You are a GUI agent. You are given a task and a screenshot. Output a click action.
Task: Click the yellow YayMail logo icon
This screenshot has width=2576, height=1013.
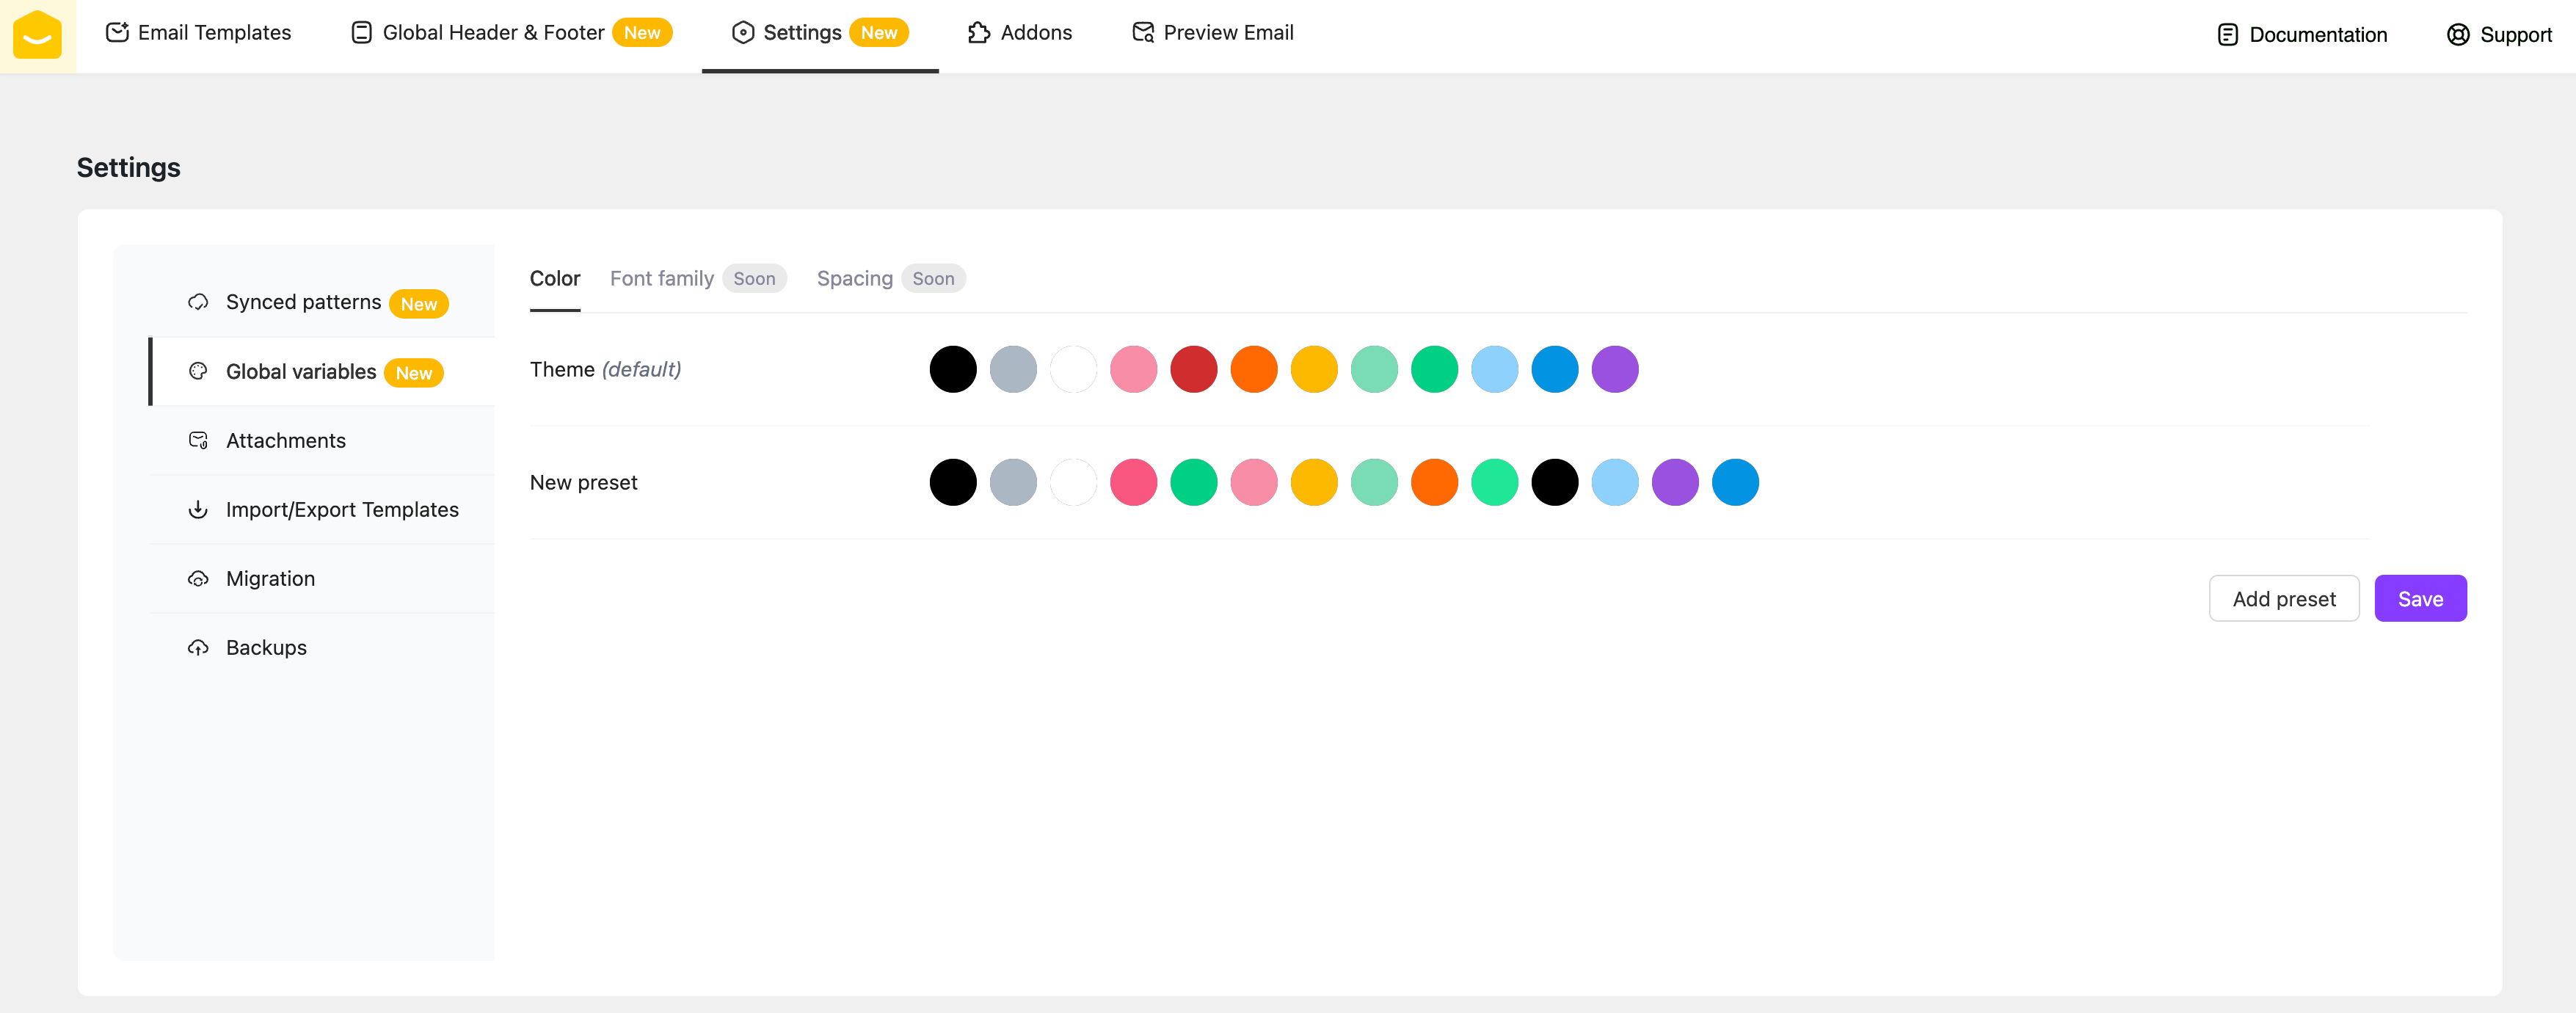coord(37,35)
